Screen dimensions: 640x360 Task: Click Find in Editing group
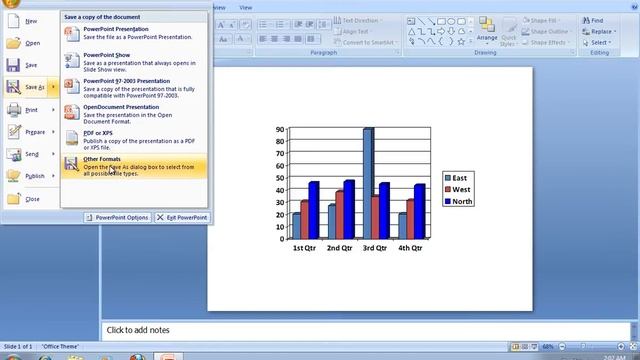pyautogui.click(x=593, y=20)
